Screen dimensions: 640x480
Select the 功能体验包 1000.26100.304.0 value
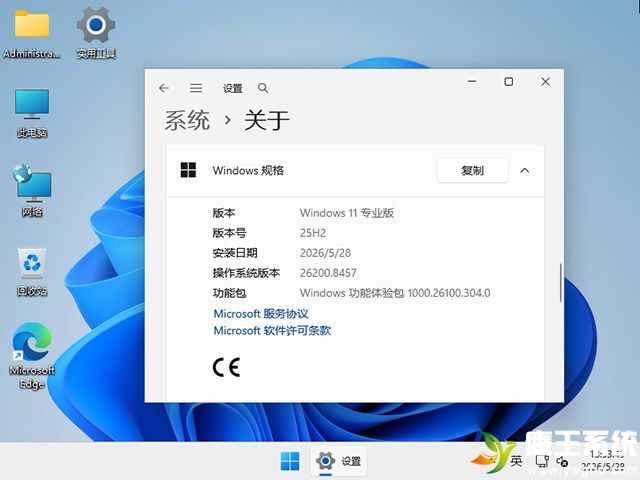pyautogui.click(x=395, y=293)
